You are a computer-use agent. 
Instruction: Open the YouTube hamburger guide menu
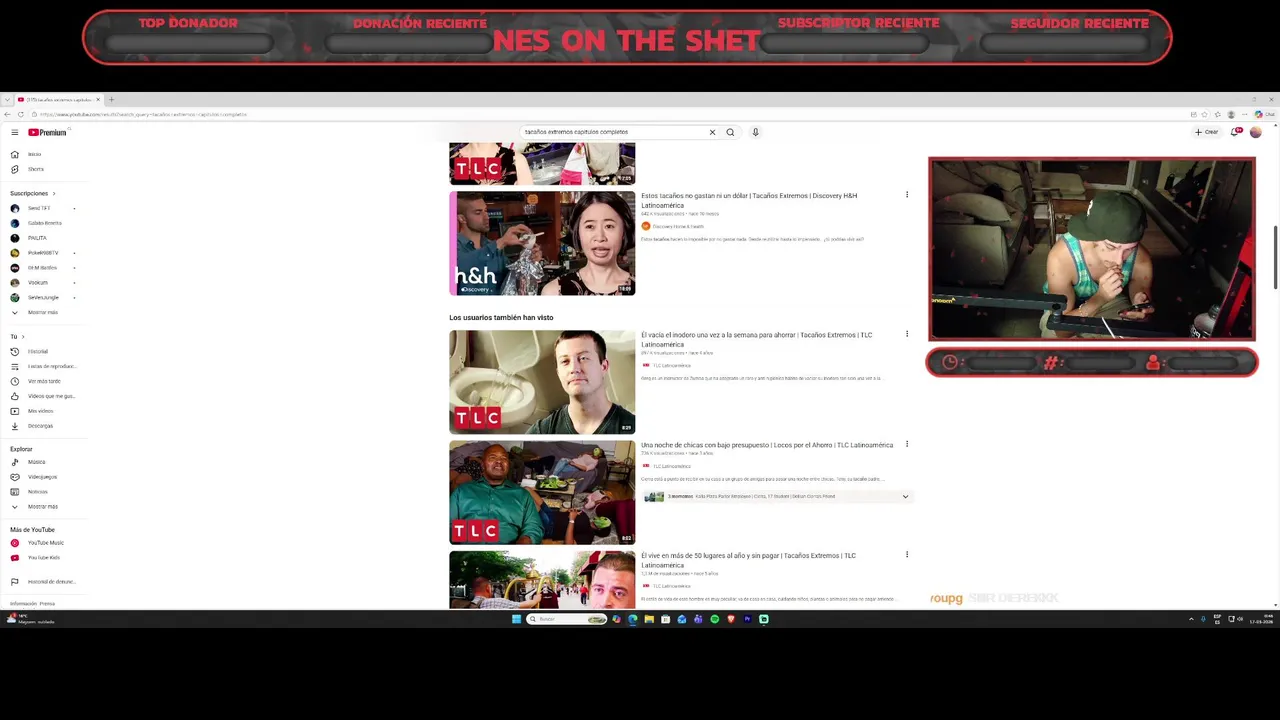pos(14,132)
